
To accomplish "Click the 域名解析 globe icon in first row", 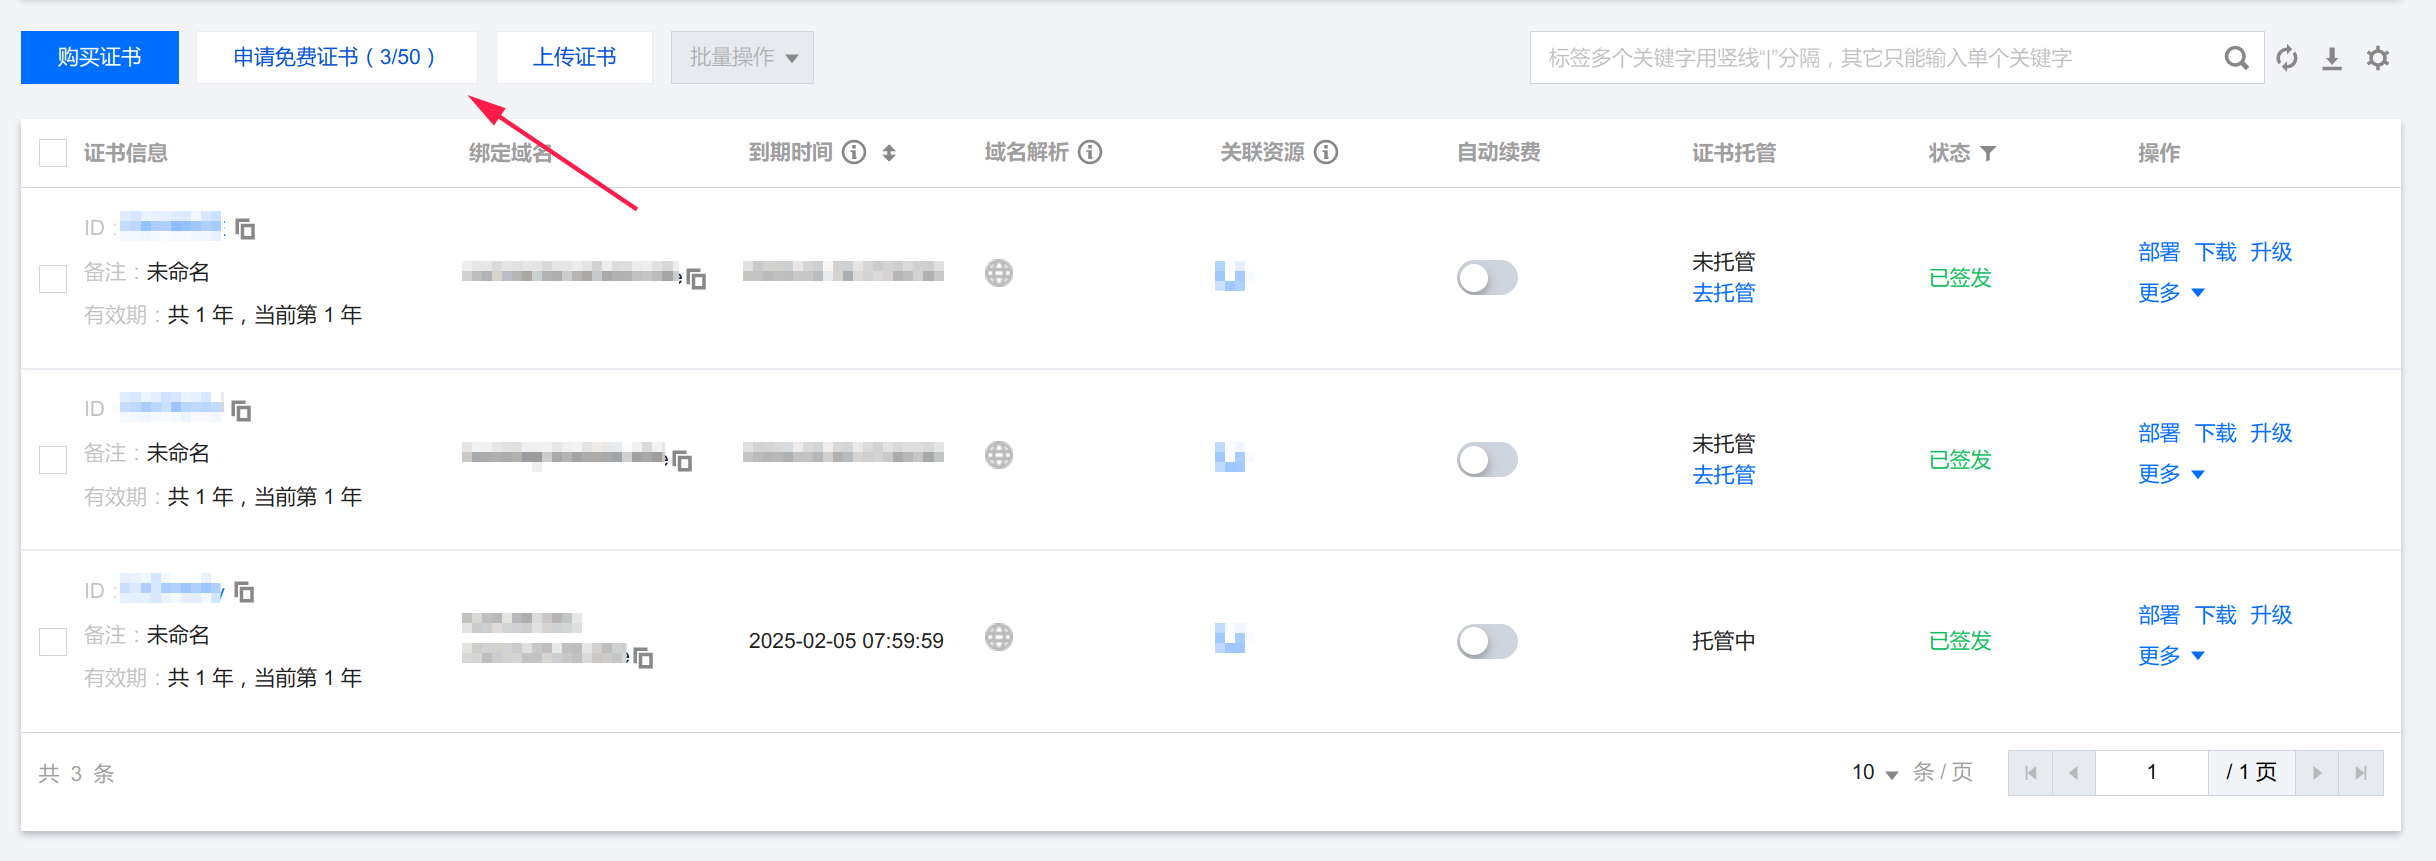I will (998, 273).
